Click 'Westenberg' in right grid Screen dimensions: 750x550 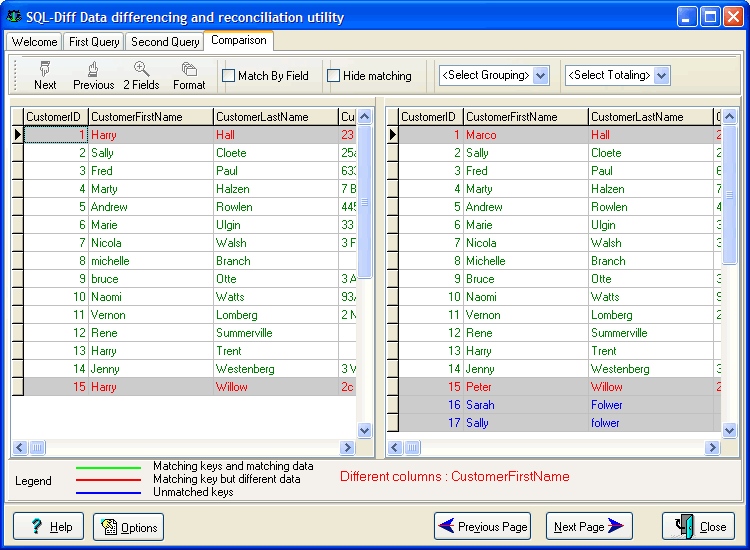pyautogui.click(x=620, y=369)
